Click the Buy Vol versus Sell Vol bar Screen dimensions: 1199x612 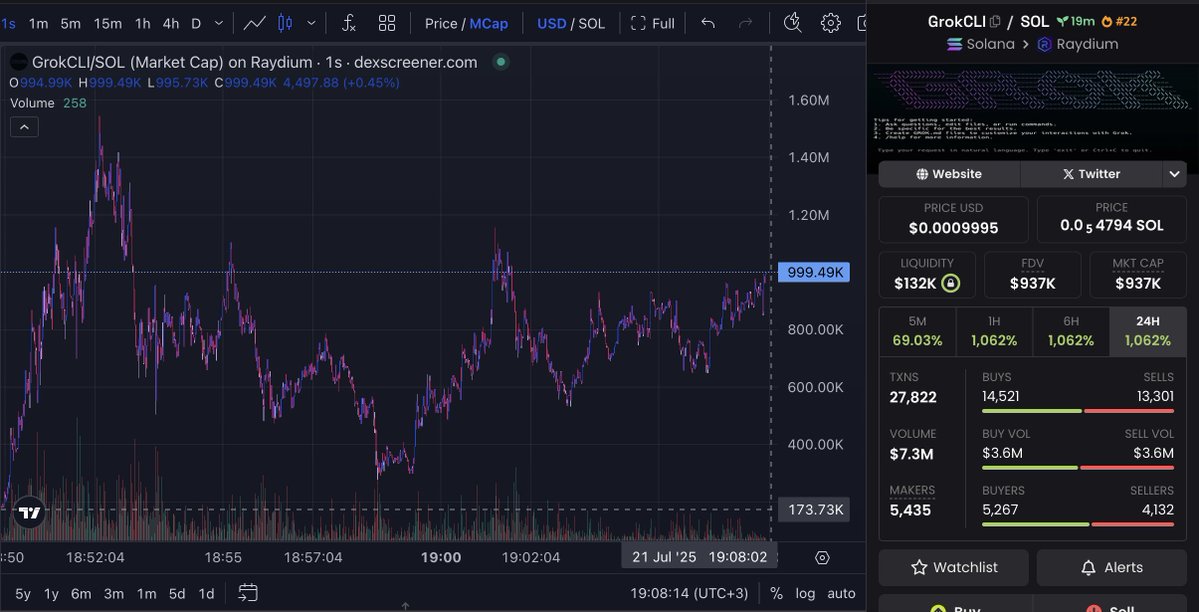click(1078, 467)
